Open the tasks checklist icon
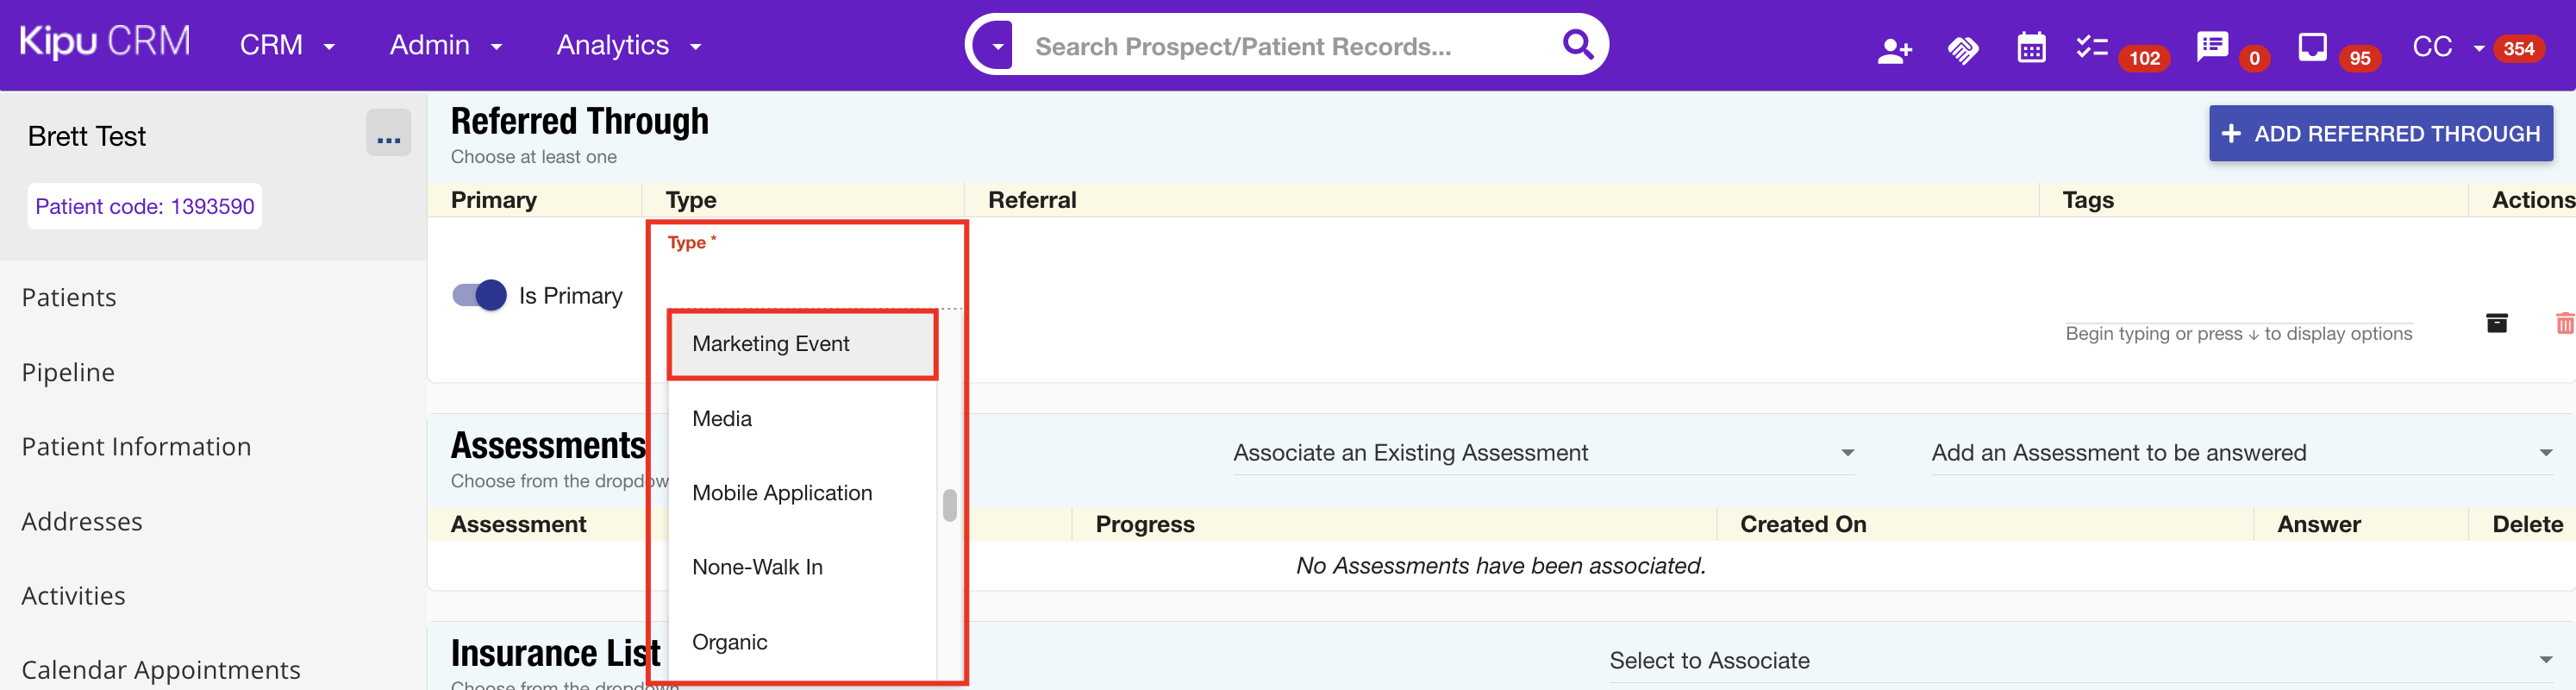The width and height of the screenshot is (2576, 690). (x=2091, y=46)
